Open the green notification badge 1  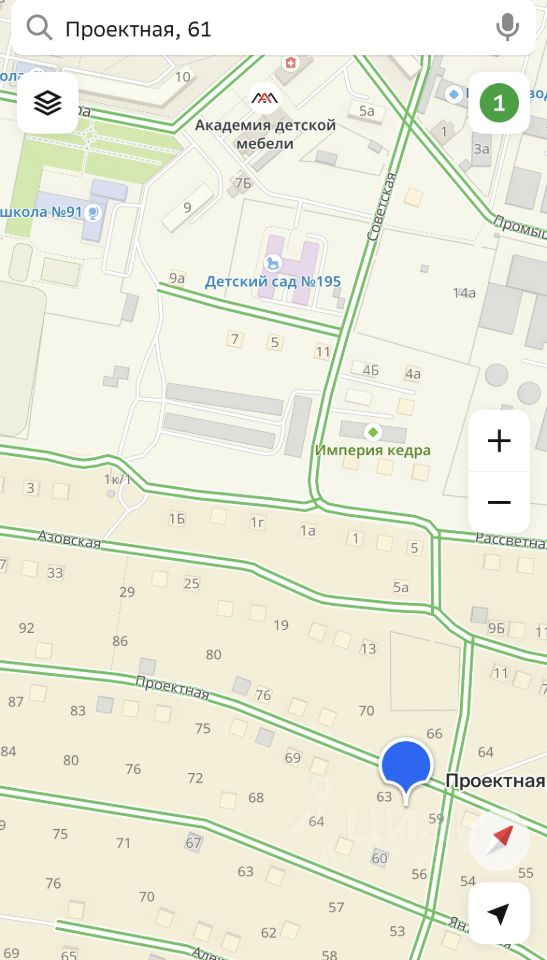(499, 103)
